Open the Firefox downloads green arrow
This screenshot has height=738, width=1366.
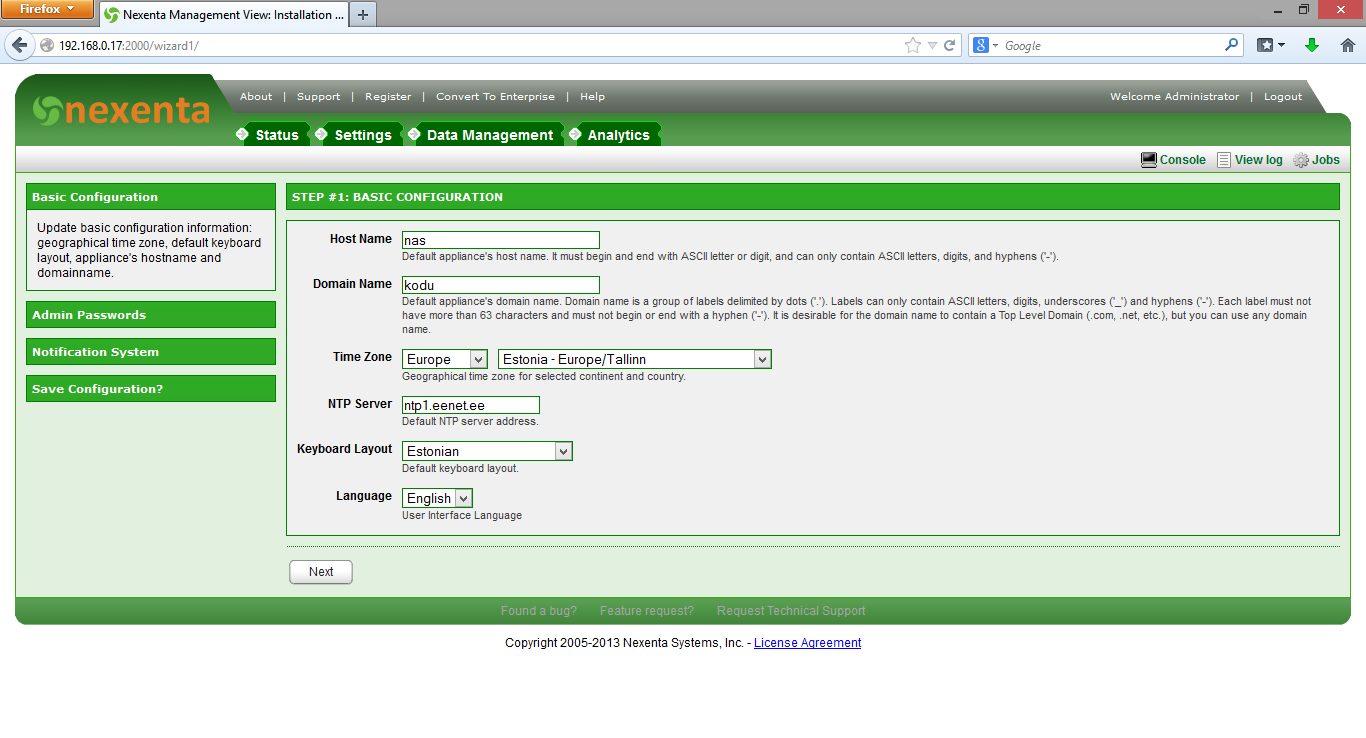click(x=1312, y=45)
